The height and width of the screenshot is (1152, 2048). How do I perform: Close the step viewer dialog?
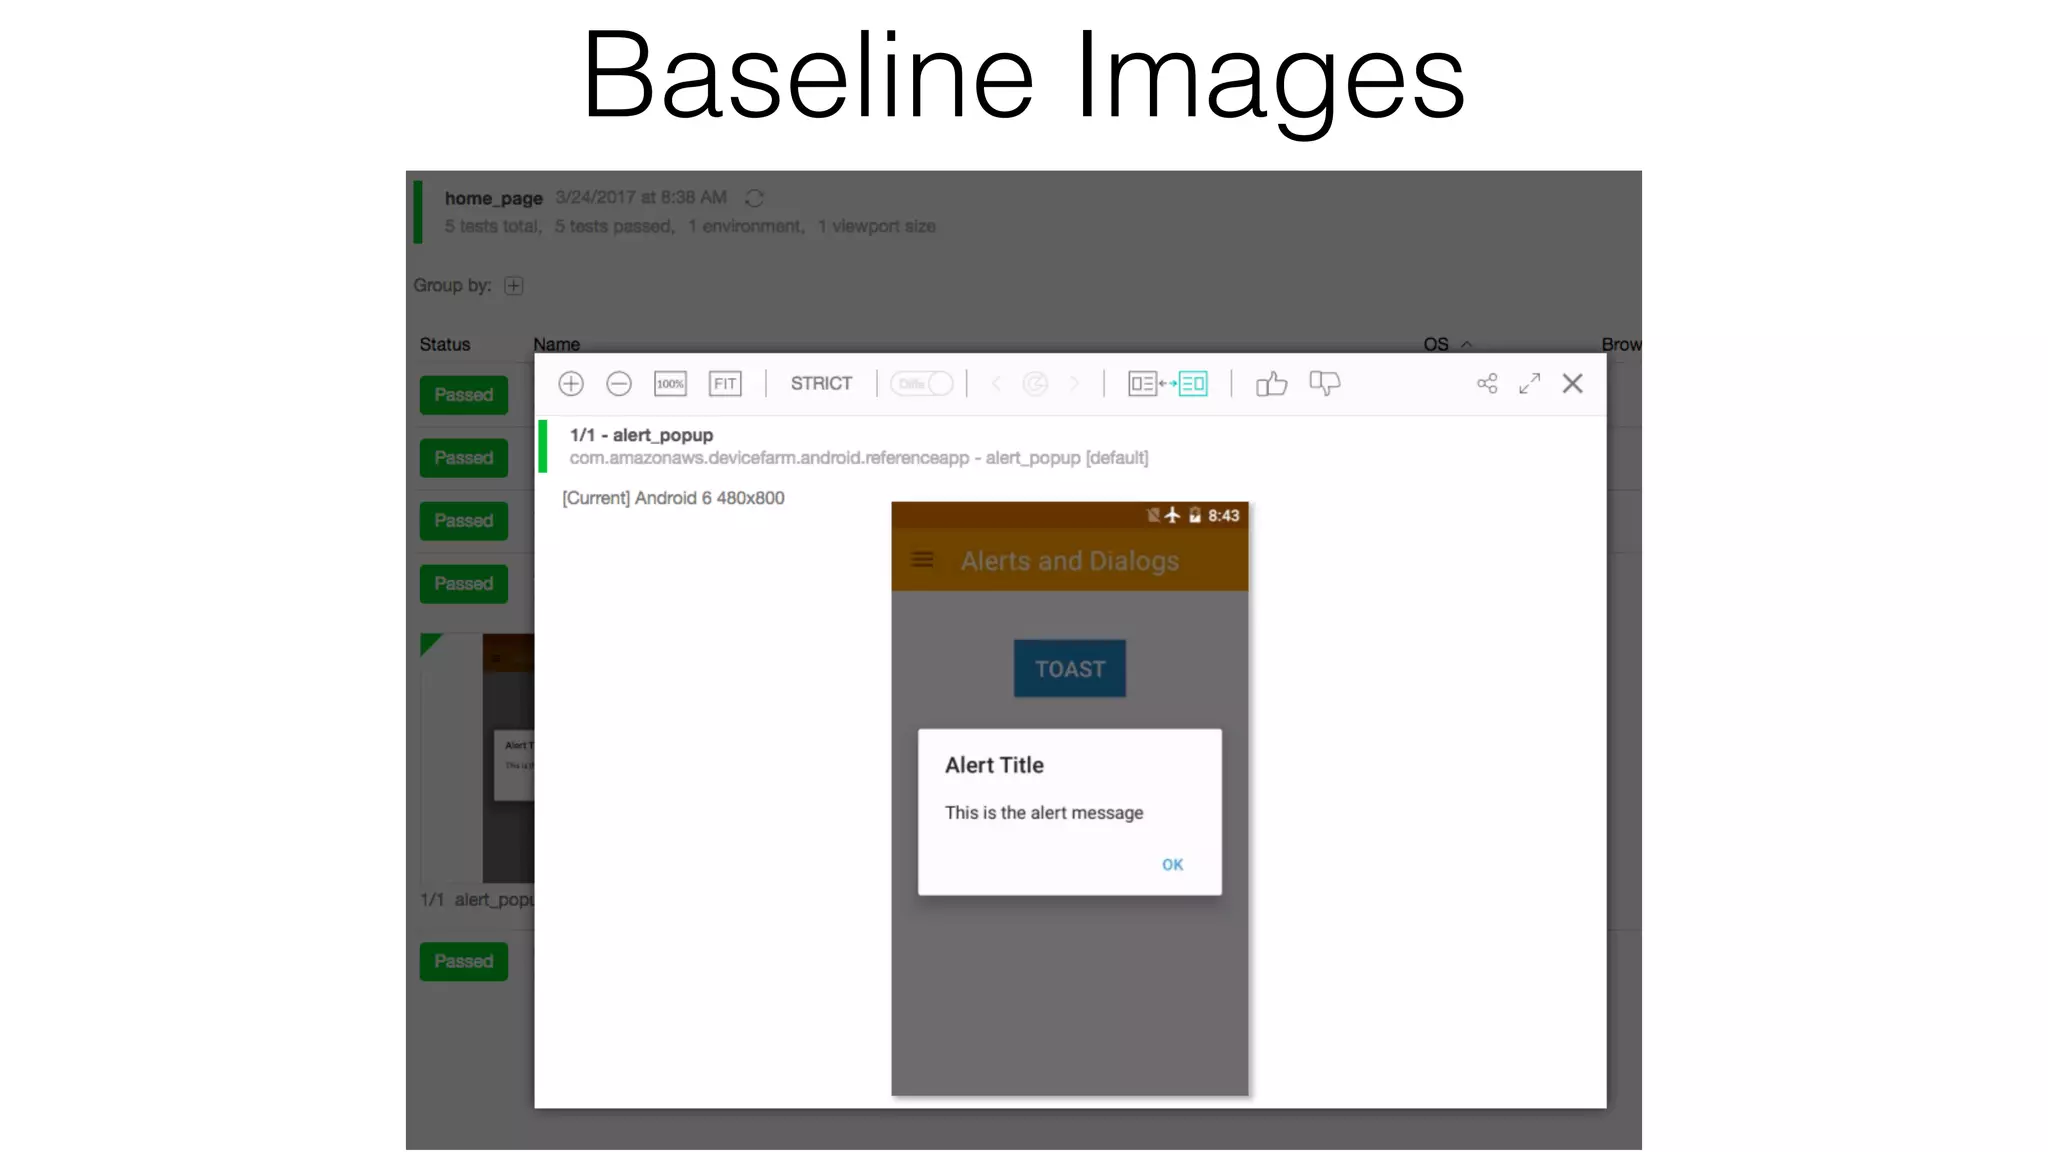pyautogui.click(x=1573, y=384)
